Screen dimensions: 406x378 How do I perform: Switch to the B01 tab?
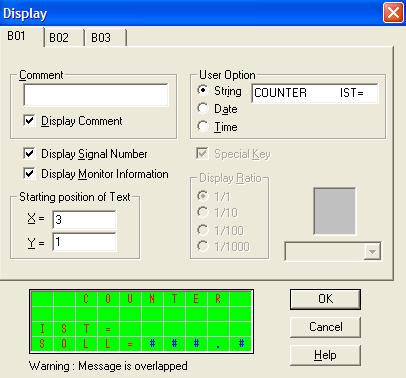tap(17, 36)
